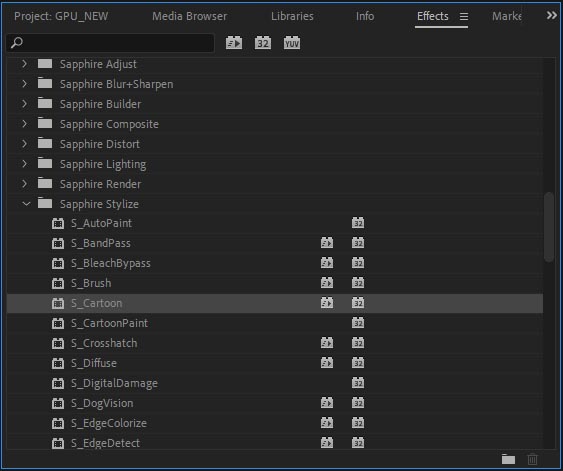
Task: Switch to the Markers tab
Action: click(507, 16)
